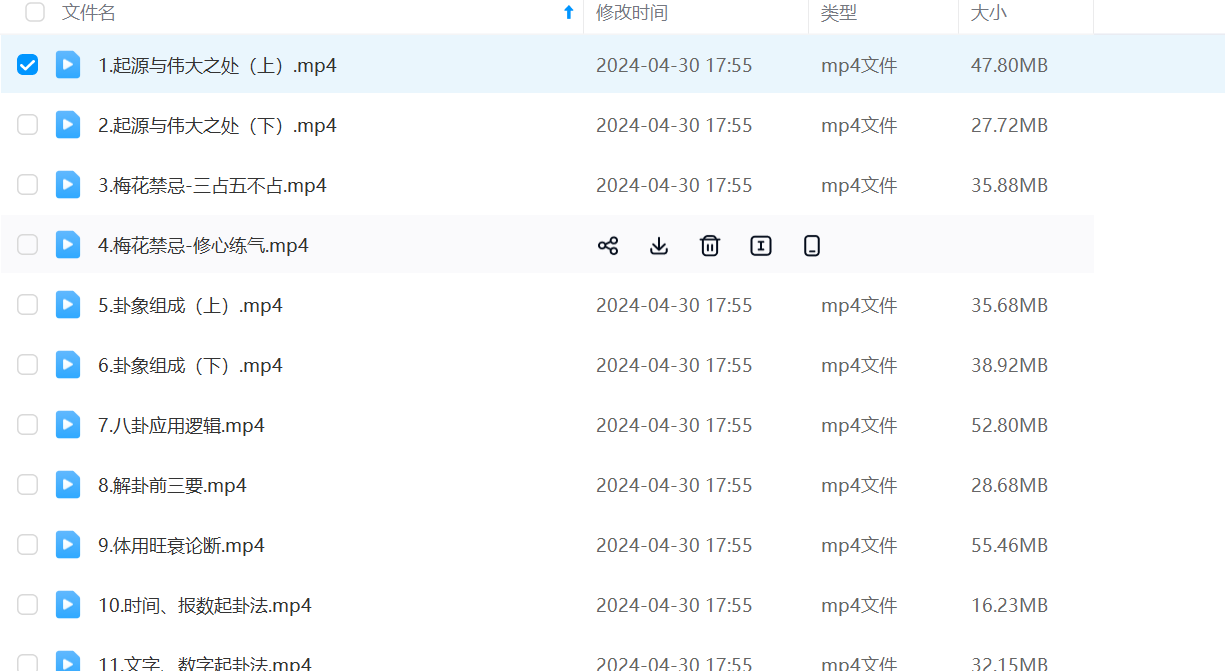Tick the checkbox for 3.梅花禁忌-三占五不占.mp4
Viewport: 1225px width, 671px height.
coord(28,185)
